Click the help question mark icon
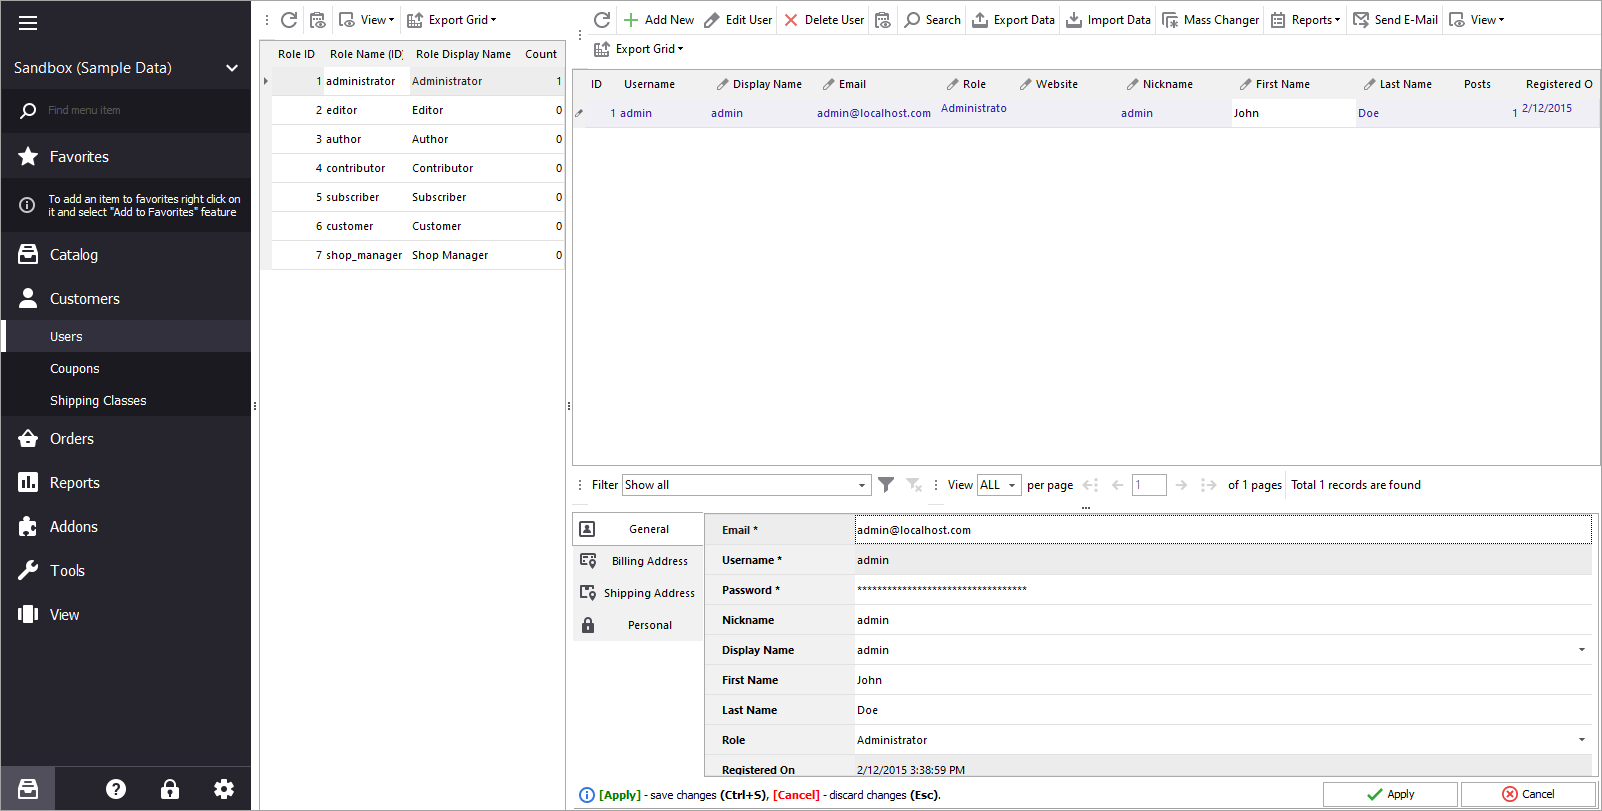The image size is (1602, 811). coord(116,789)
